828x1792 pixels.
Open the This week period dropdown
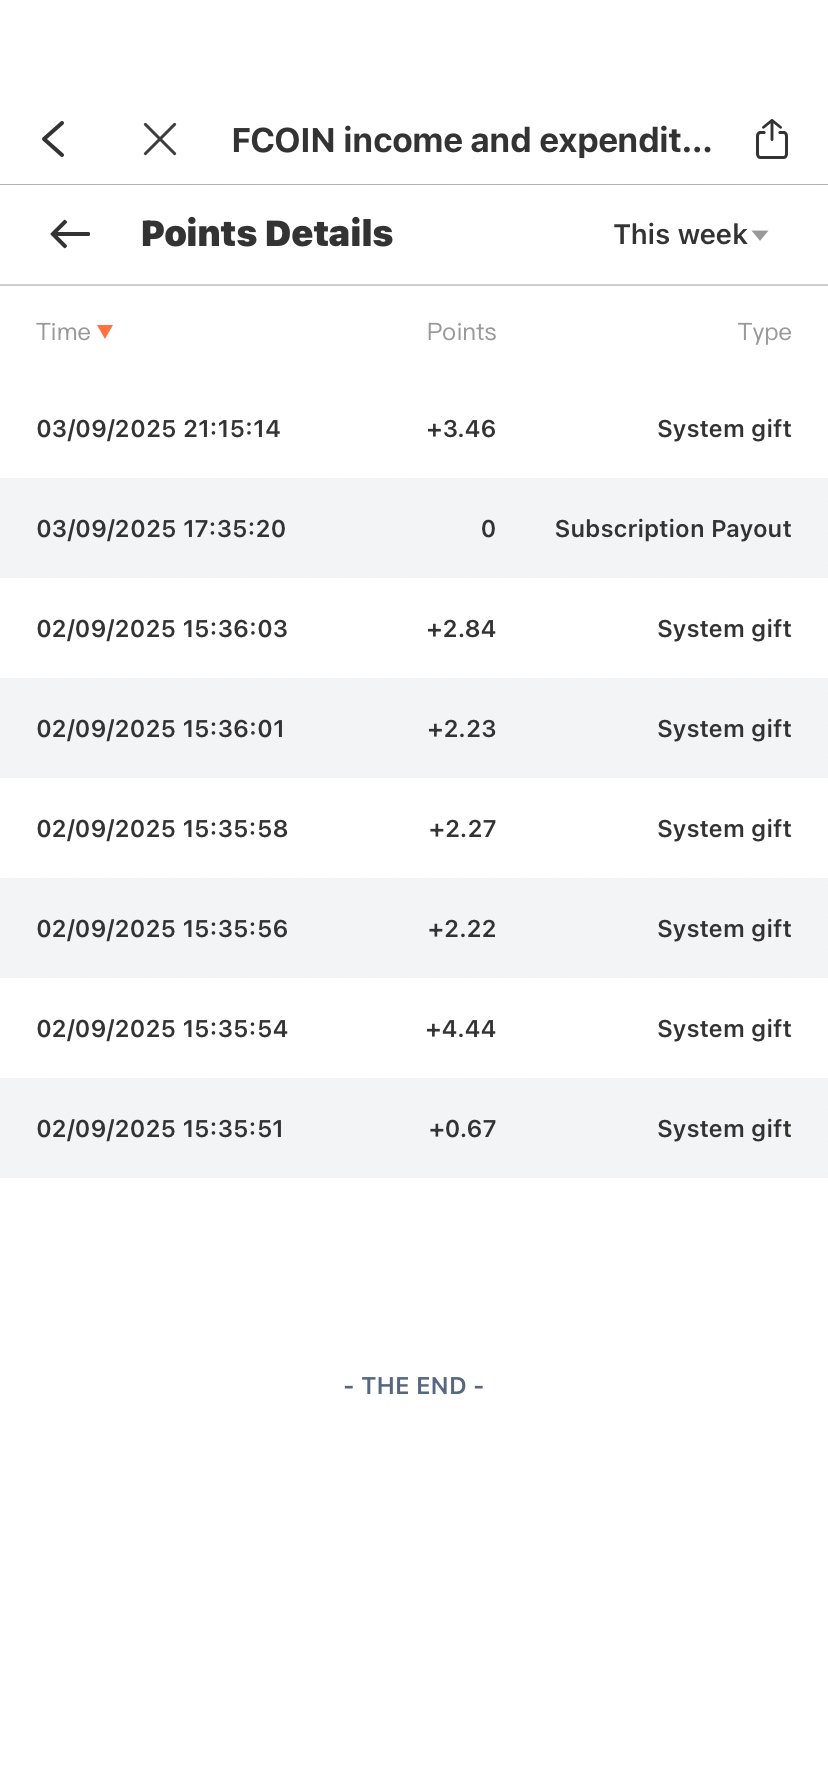690,234
